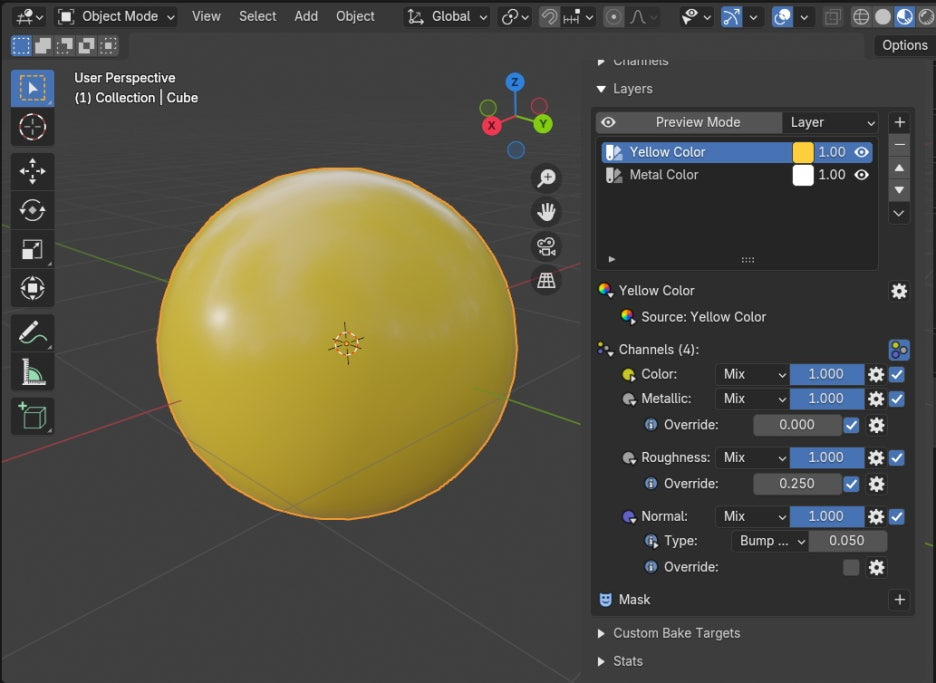Screen dimensions: 936x683
Task: Open the Object menu
Action: (x=355, y=17)
